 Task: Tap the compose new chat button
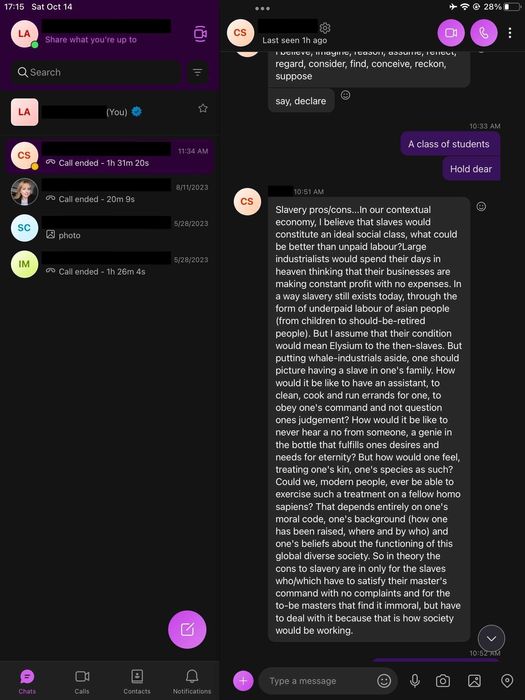187,629
